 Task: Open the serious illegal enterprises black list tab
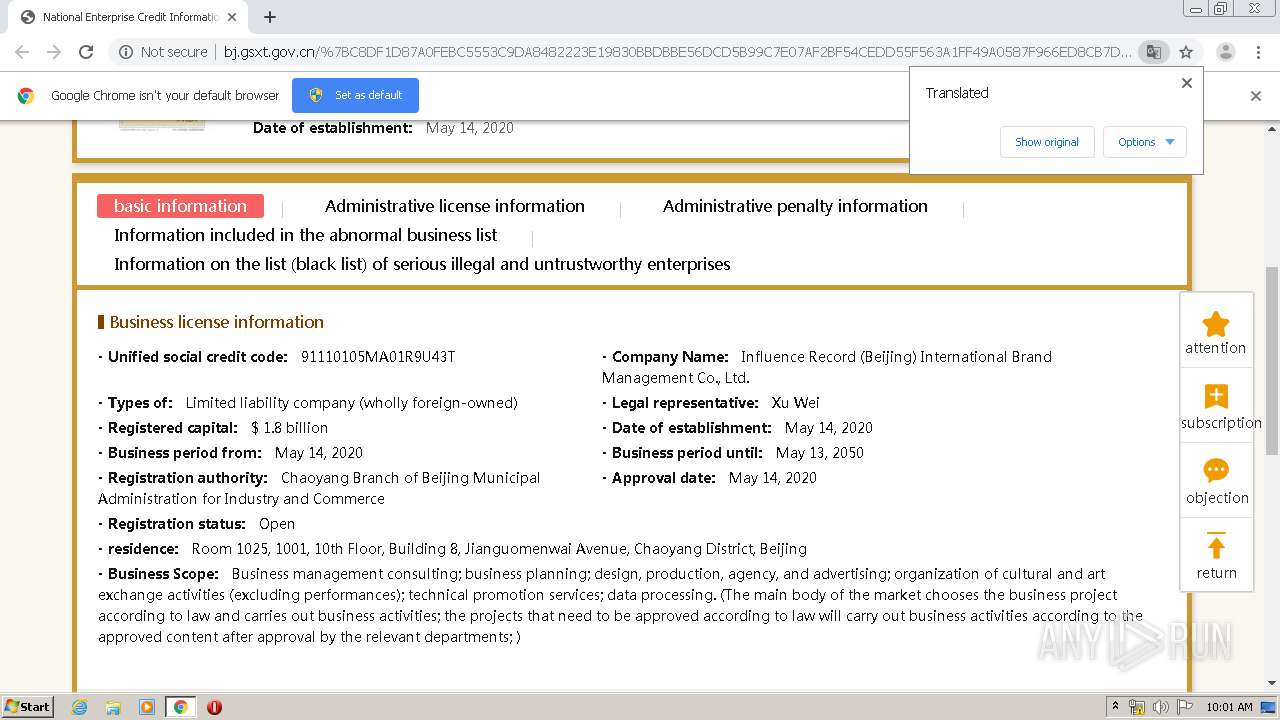(x=422, y=264)
